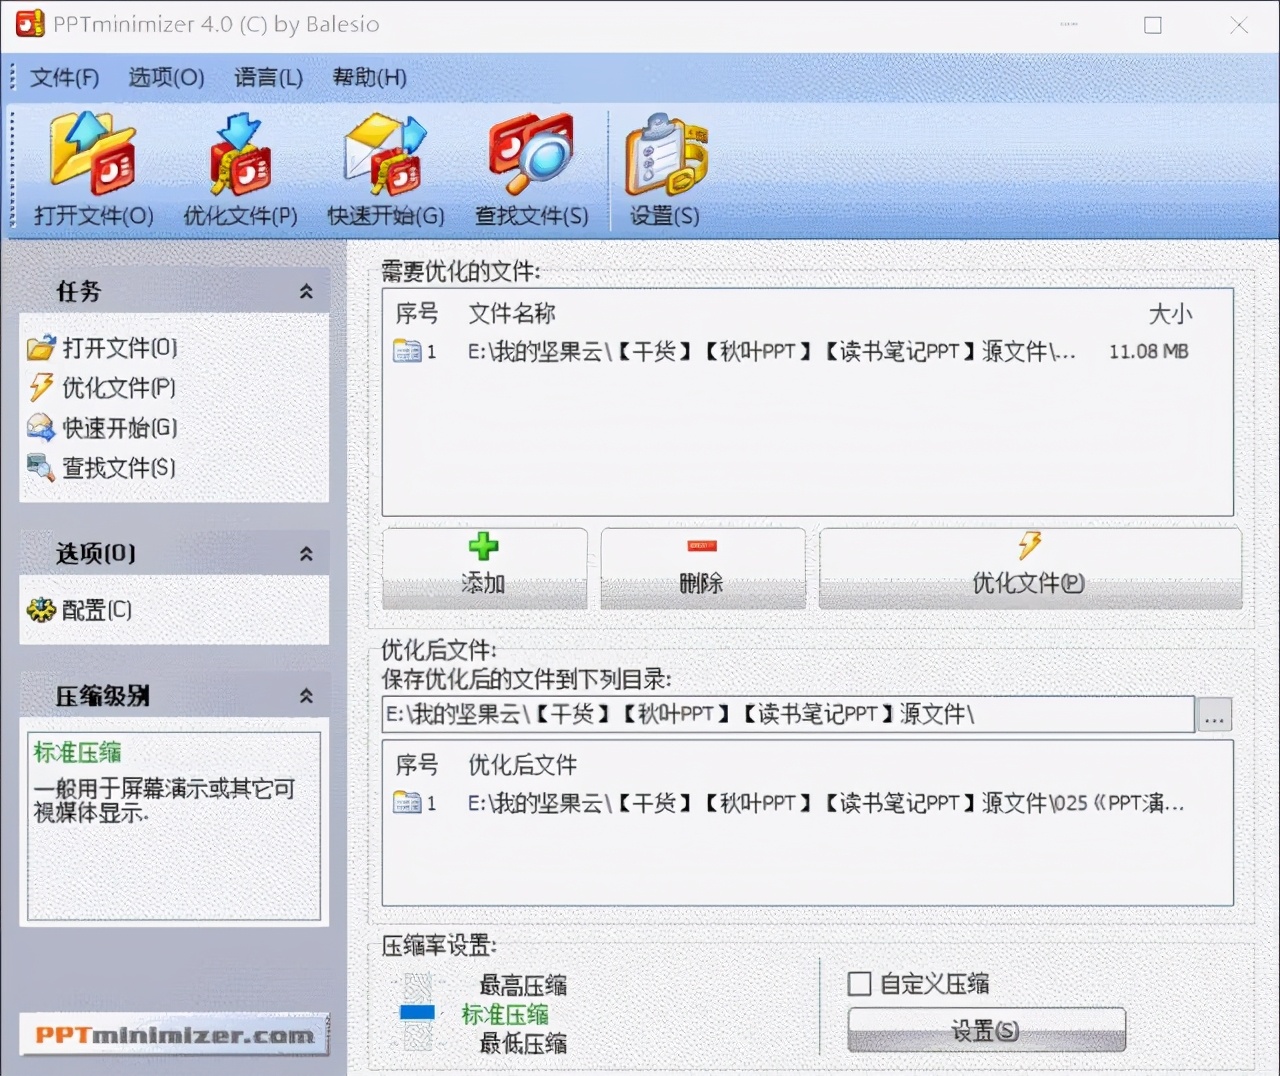1280x1076 pixels.
Task: Move the compression slider to 标准压缩
Action: [417, 1014]
